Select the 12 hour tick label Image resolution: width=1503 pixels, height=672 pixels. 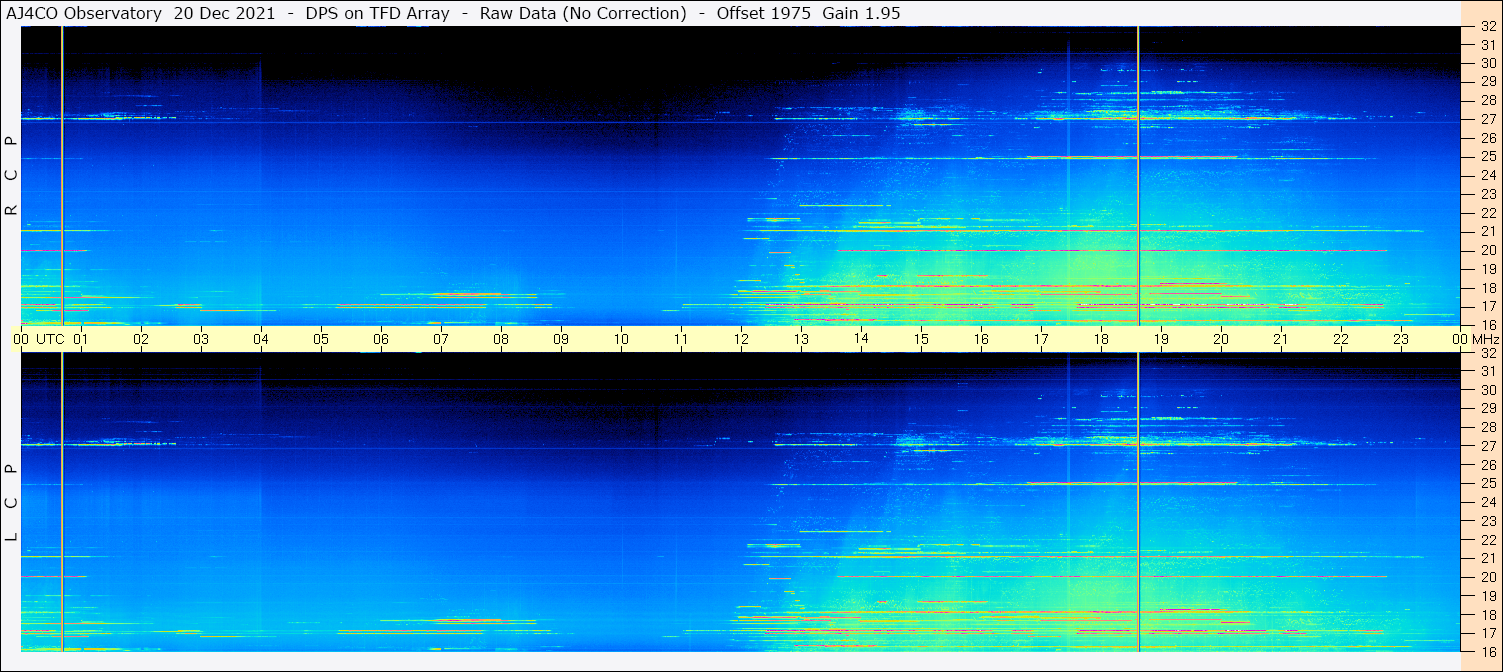(741, 339)
